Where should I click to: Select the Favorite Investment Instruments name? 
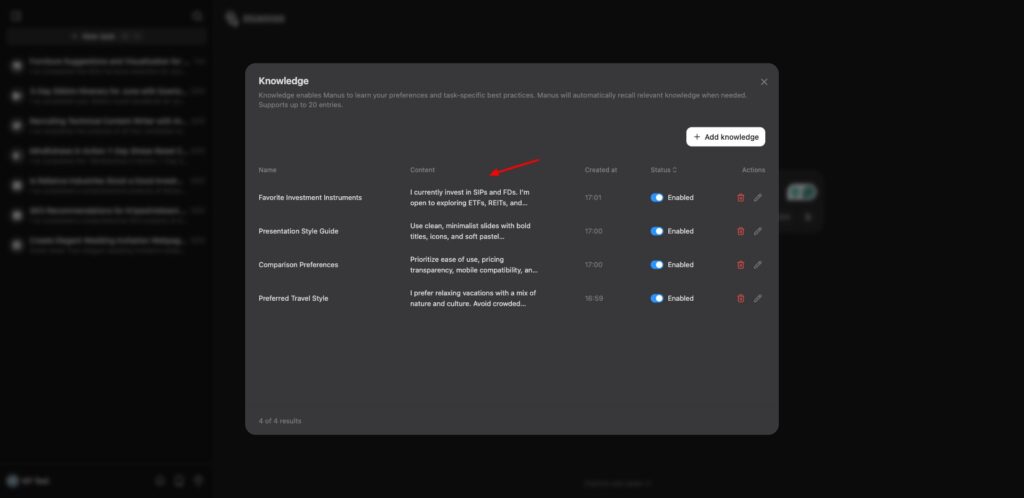[x=310, y=198]
